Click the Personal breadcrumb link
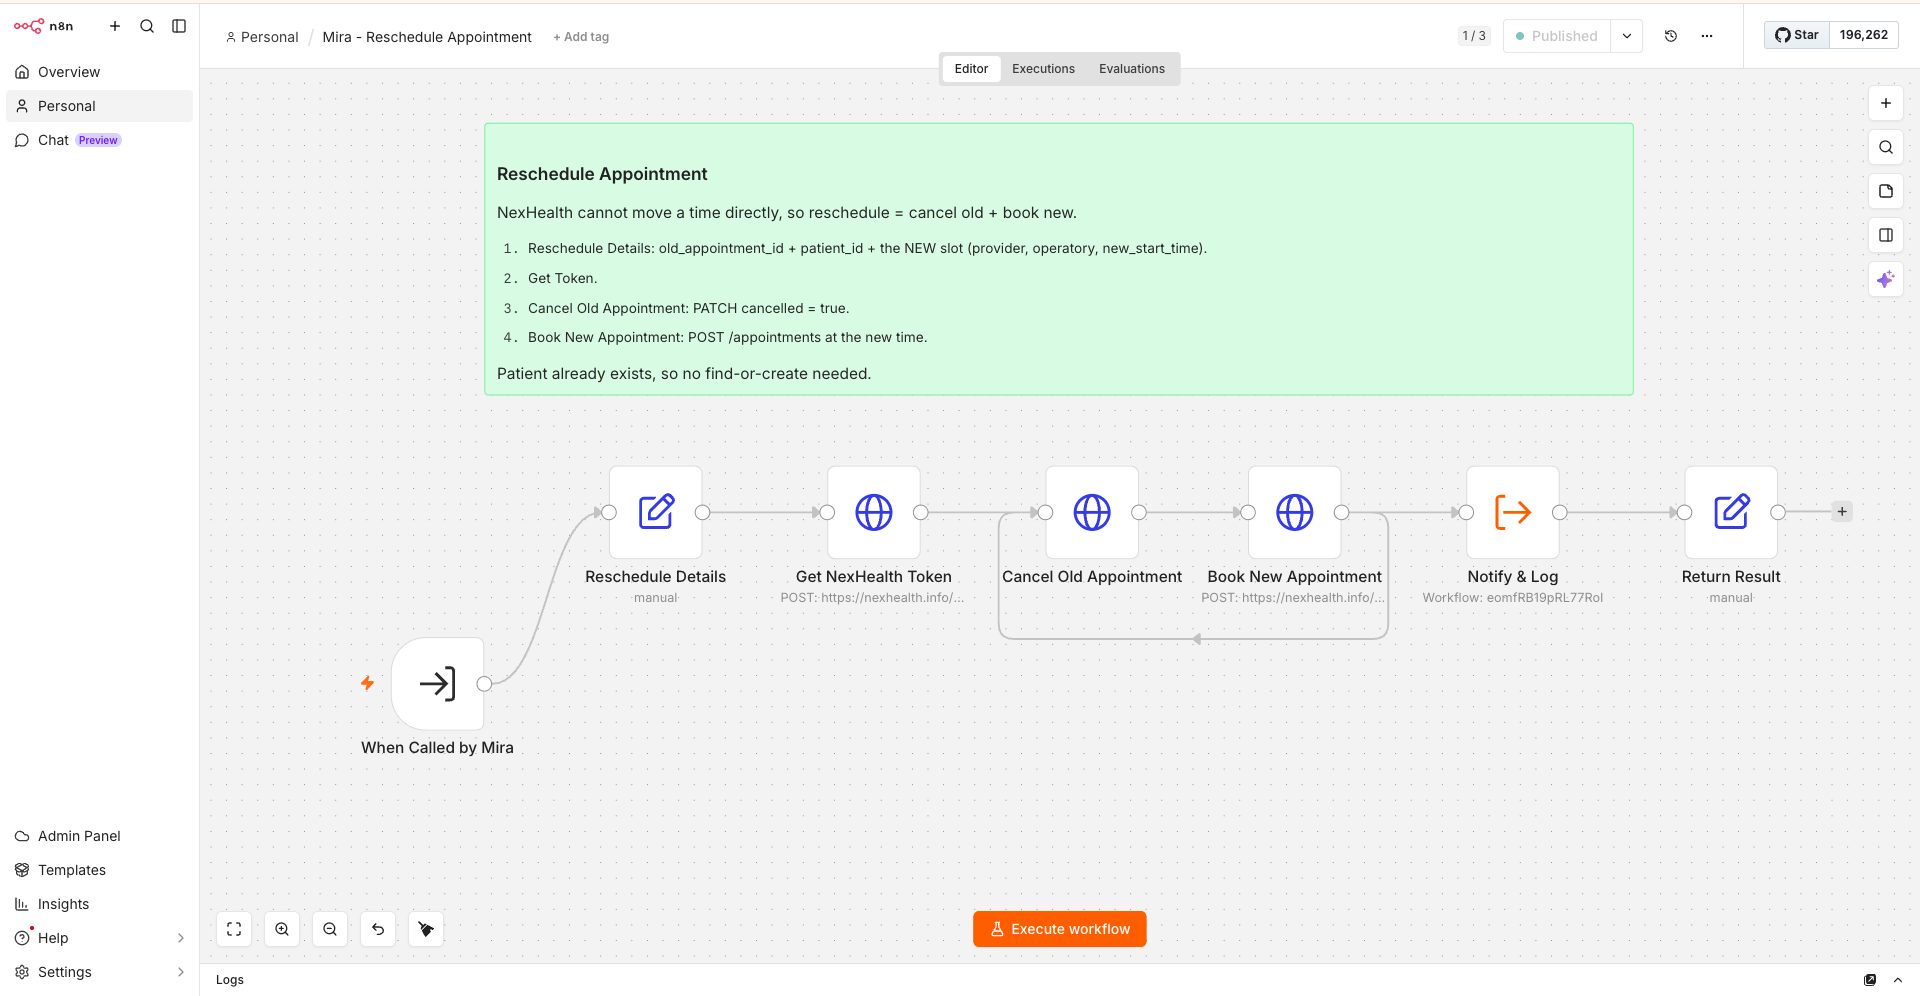 coord(262,37)
